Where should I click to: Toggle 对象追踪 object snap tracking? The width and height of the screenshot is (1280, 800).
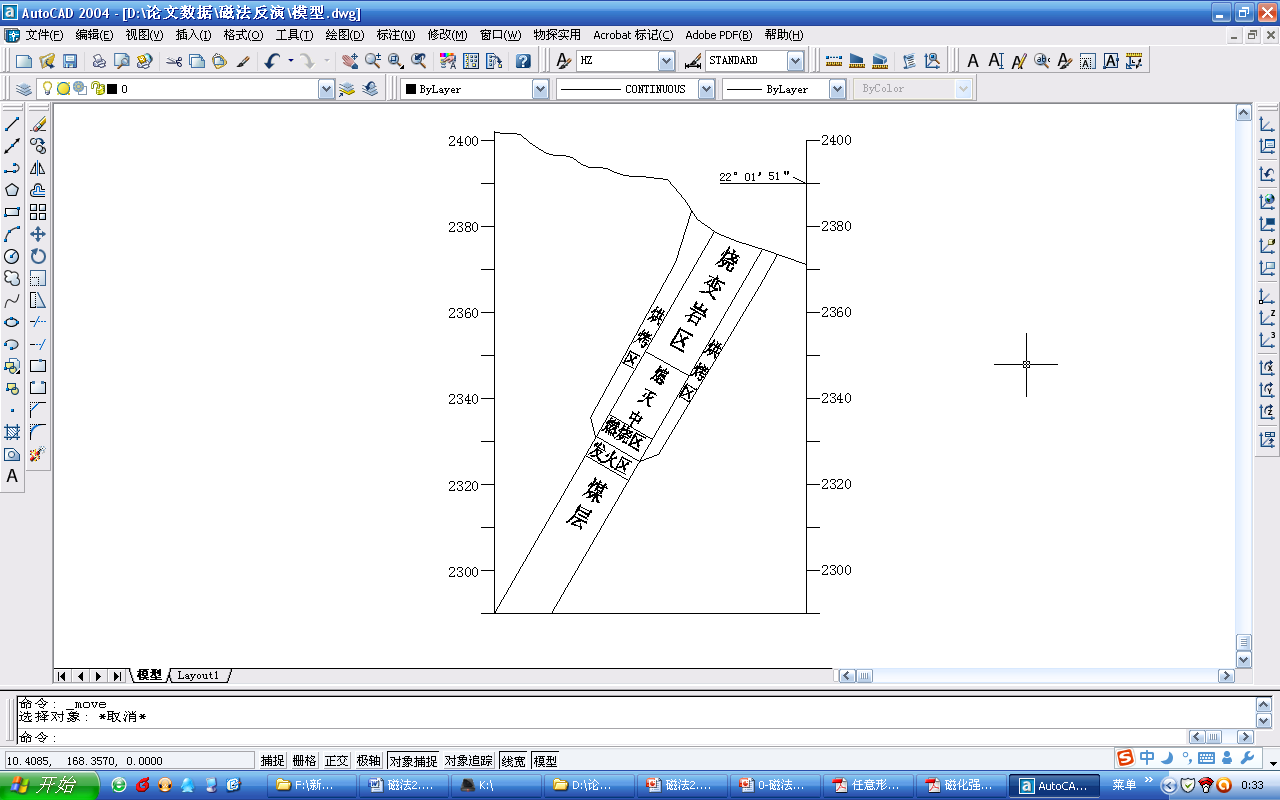point(469,760)
